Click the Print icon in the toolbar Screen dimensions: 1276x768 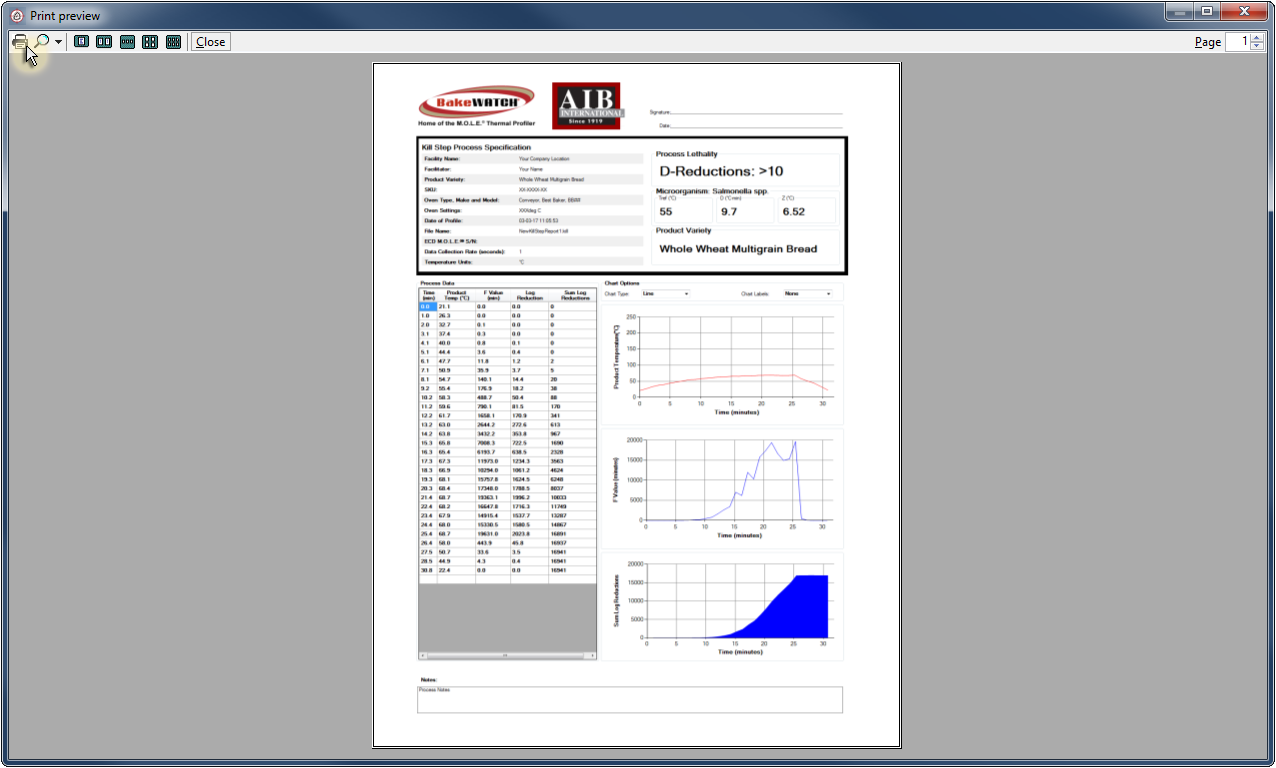pyautogui.click(x=19, y=42)
